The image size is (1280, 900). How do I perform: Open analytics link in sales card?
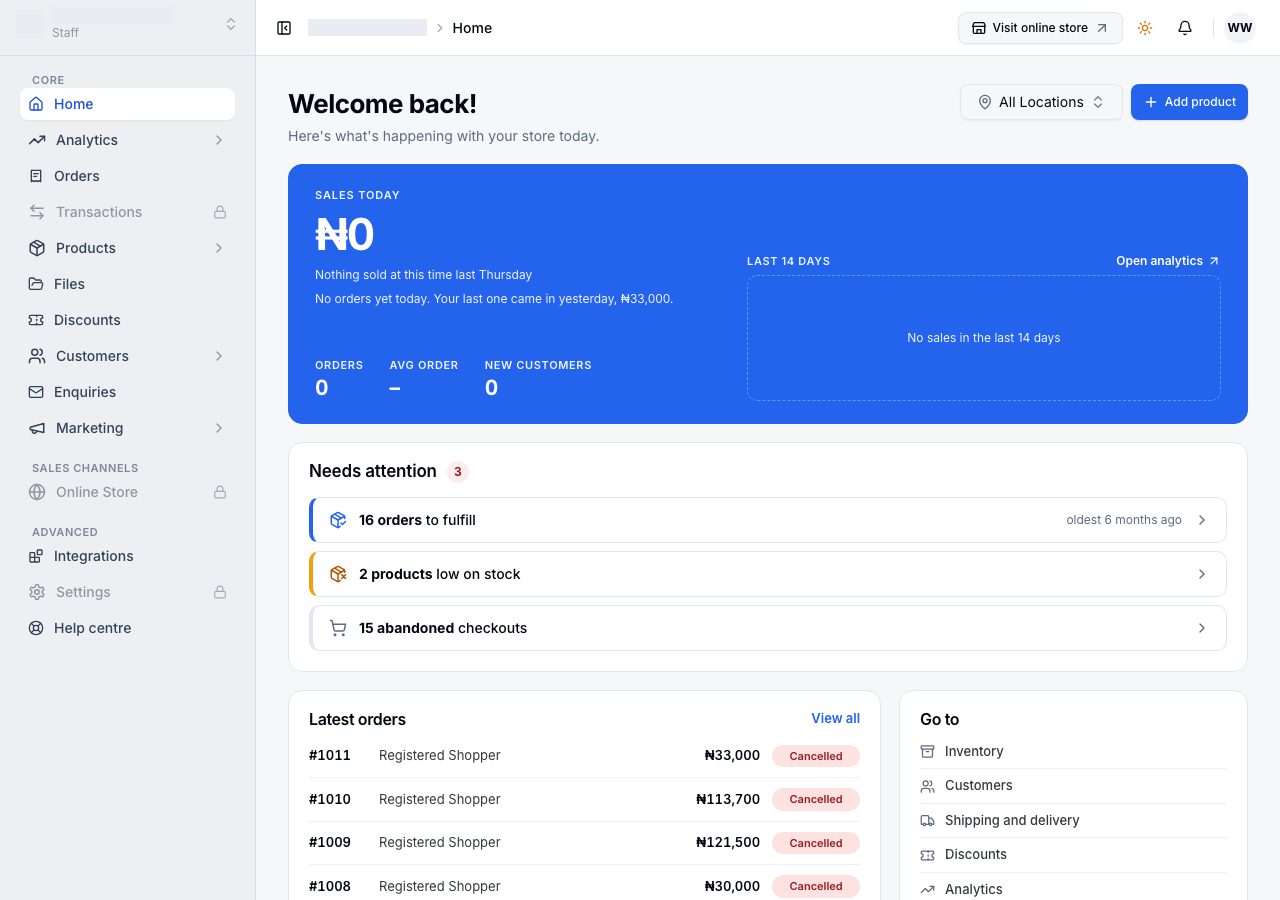(x=1168, y=261)
